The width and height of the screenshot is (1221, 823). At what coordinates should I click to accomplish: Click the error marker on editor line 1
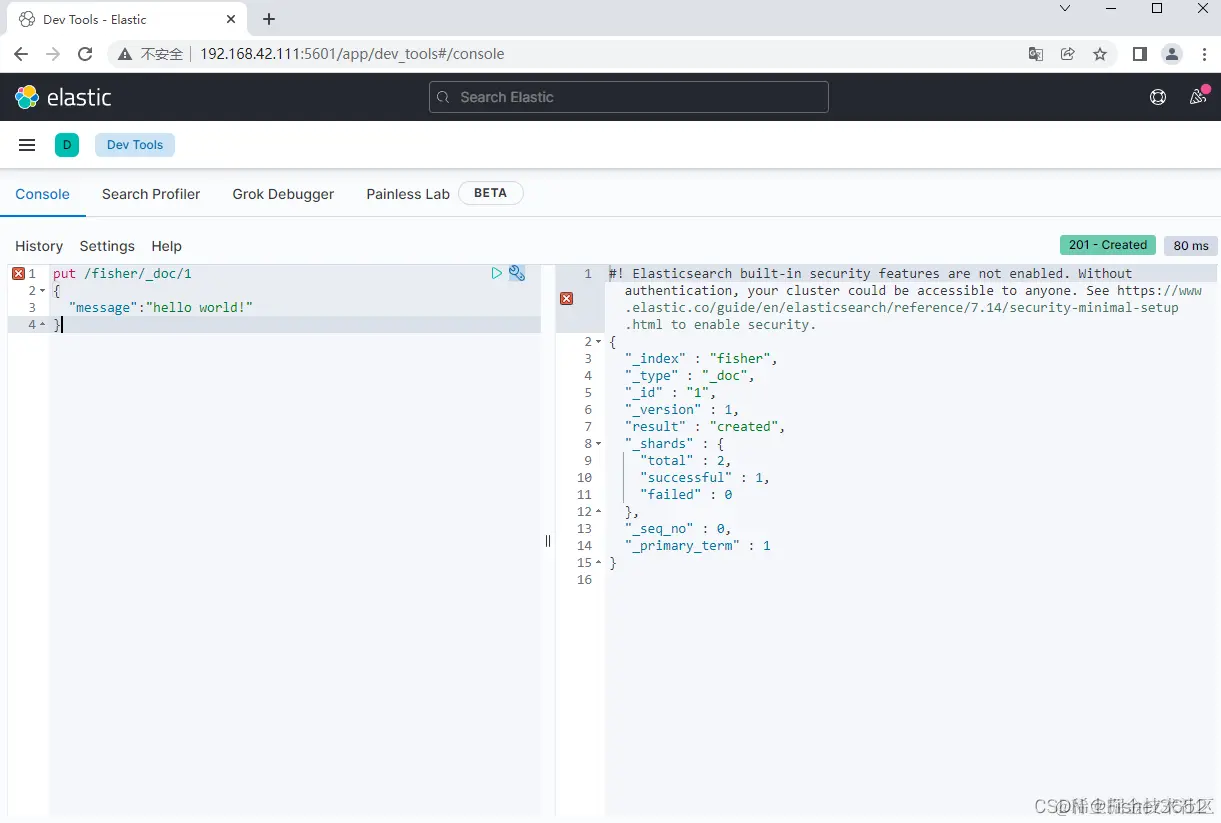click(x=18, y=273)
